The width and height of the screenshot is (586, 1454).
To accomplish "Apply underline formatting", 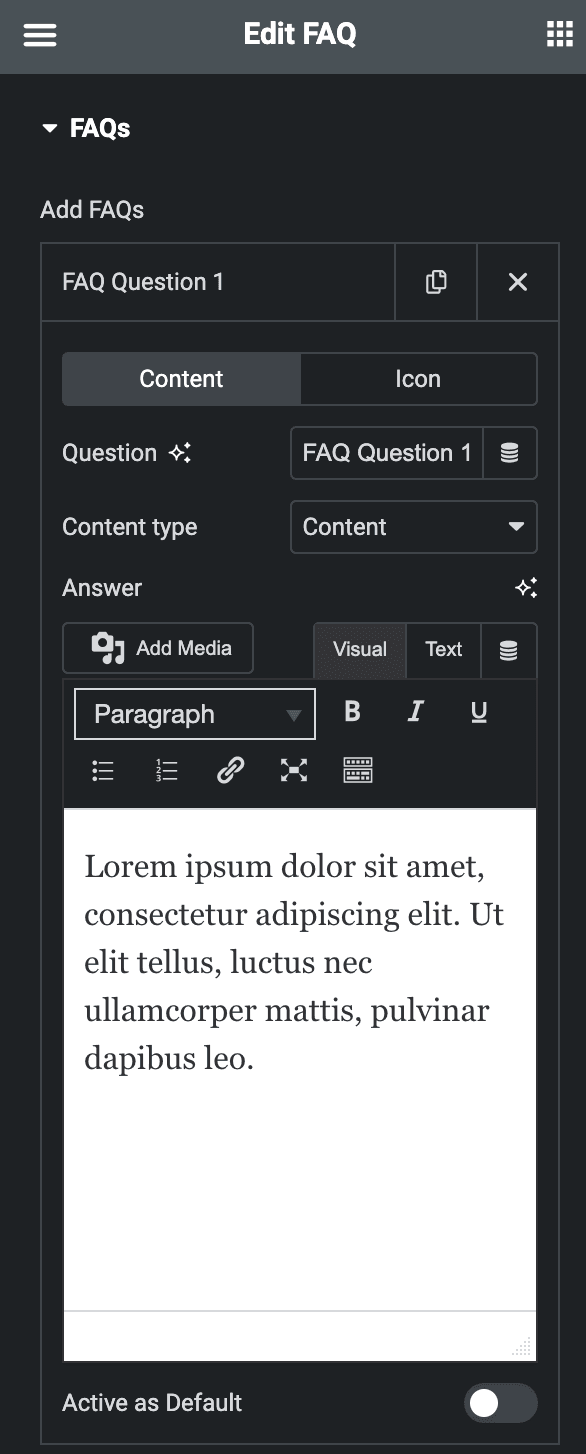I will 479,712.
